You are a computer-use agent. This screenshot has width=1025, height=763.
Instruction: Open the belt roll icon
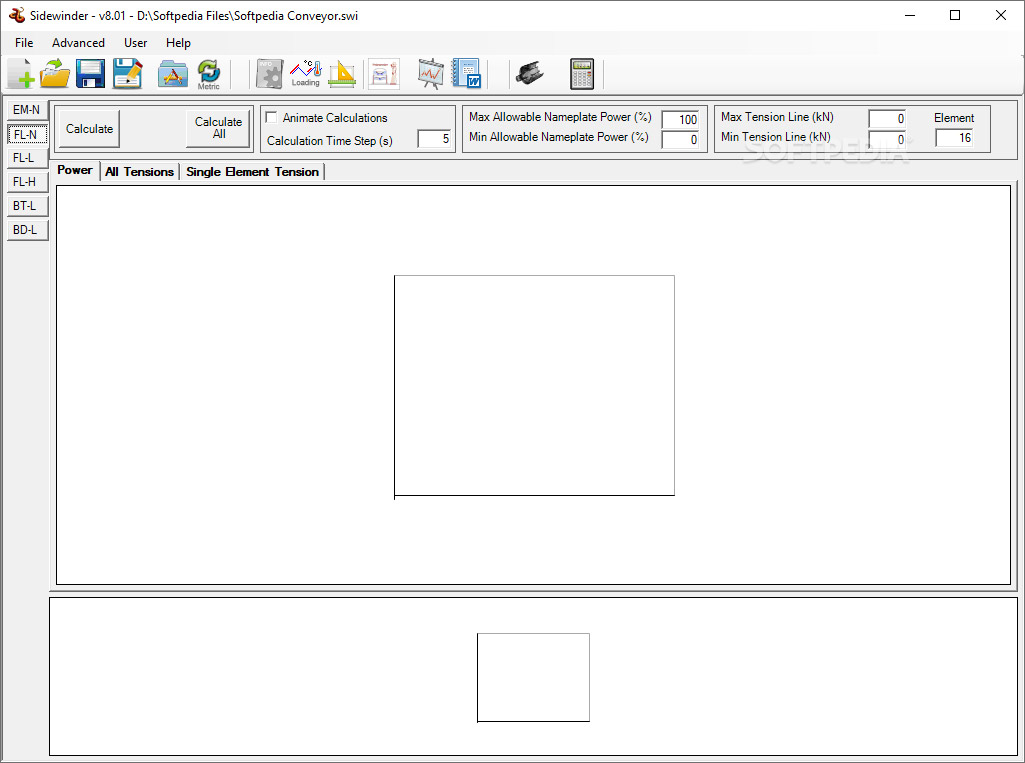click(529, 73)
